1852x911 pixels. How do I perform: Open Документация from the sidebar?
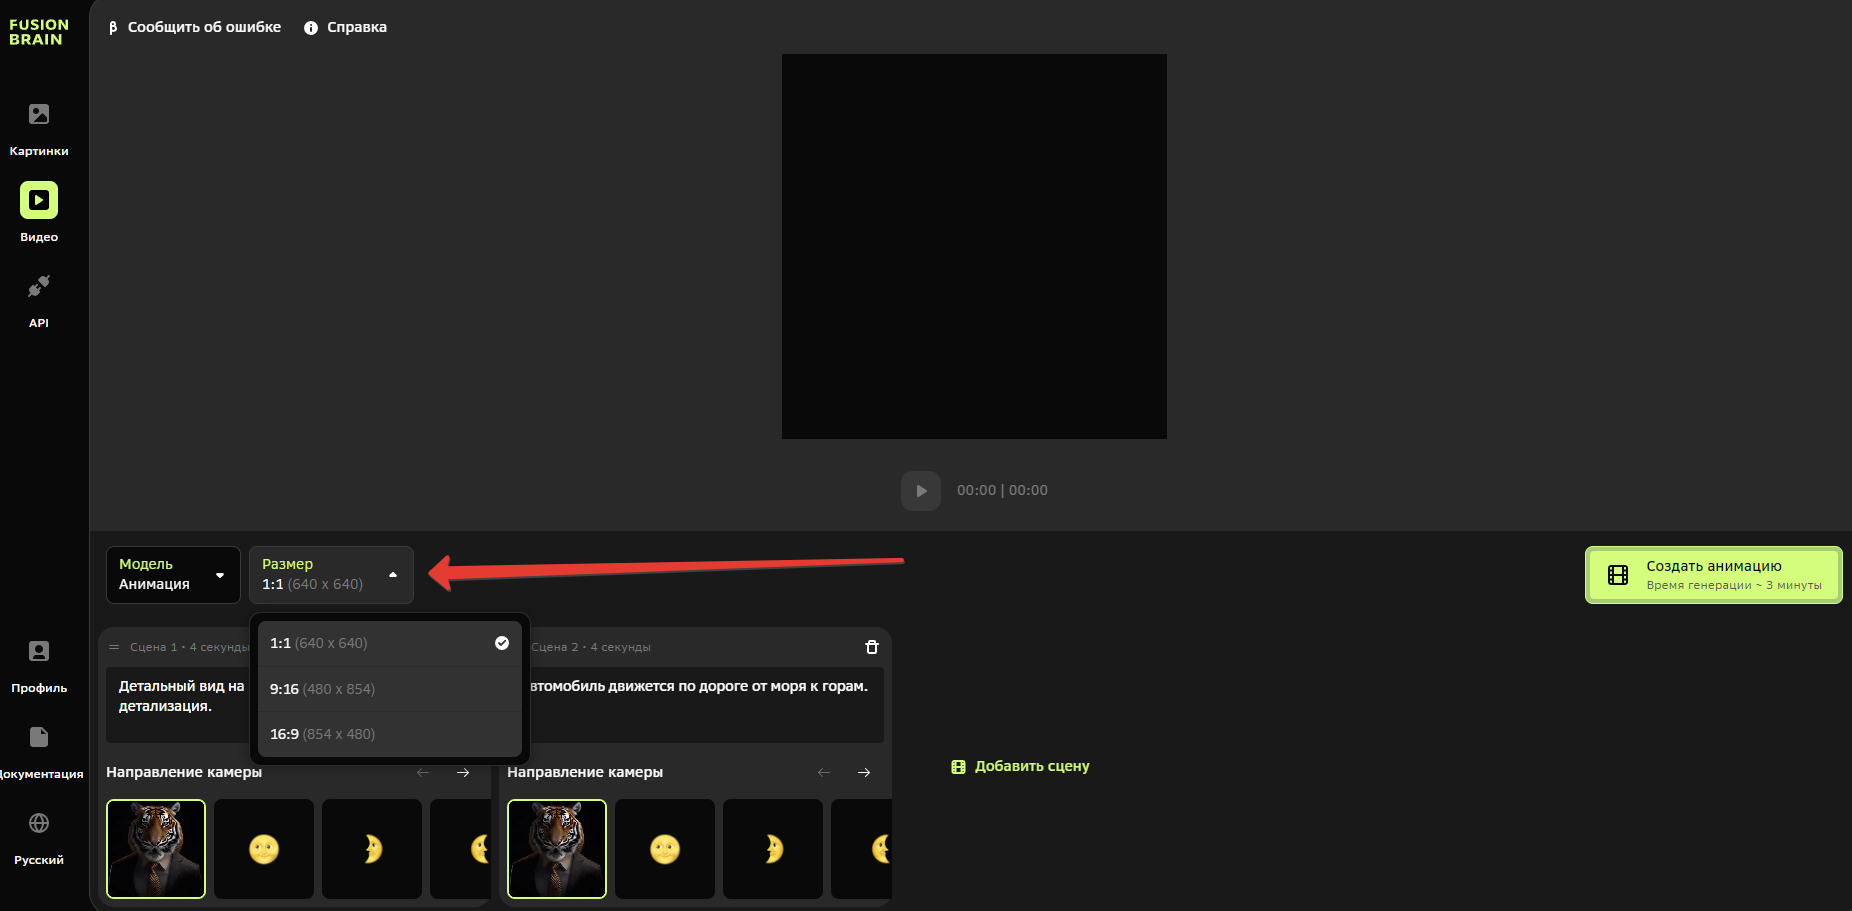coord(39,738)
